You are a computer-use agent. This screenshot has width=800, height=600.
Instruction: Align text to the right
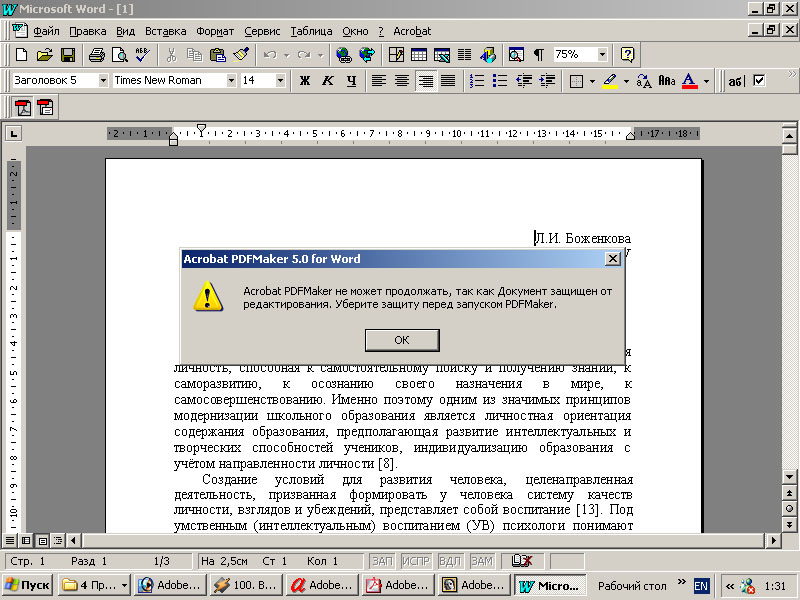[426, 81]
